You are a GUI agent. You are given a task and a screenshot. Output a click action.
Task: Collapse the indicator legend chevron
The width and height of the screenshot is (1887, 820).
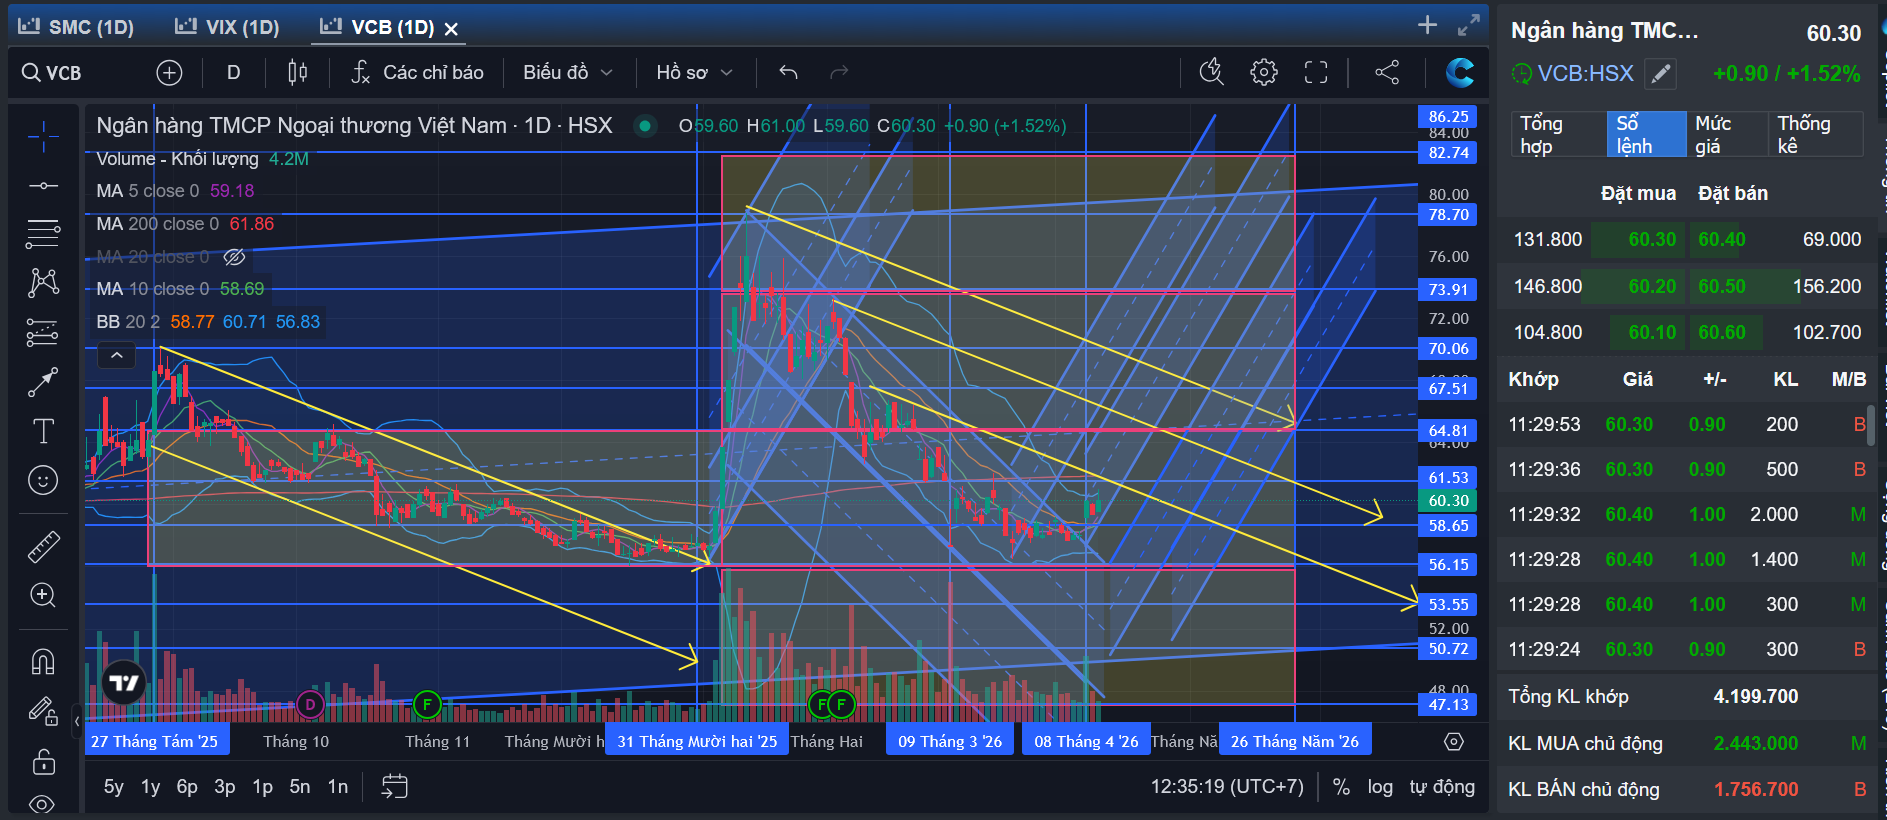(x=116, y=355)
